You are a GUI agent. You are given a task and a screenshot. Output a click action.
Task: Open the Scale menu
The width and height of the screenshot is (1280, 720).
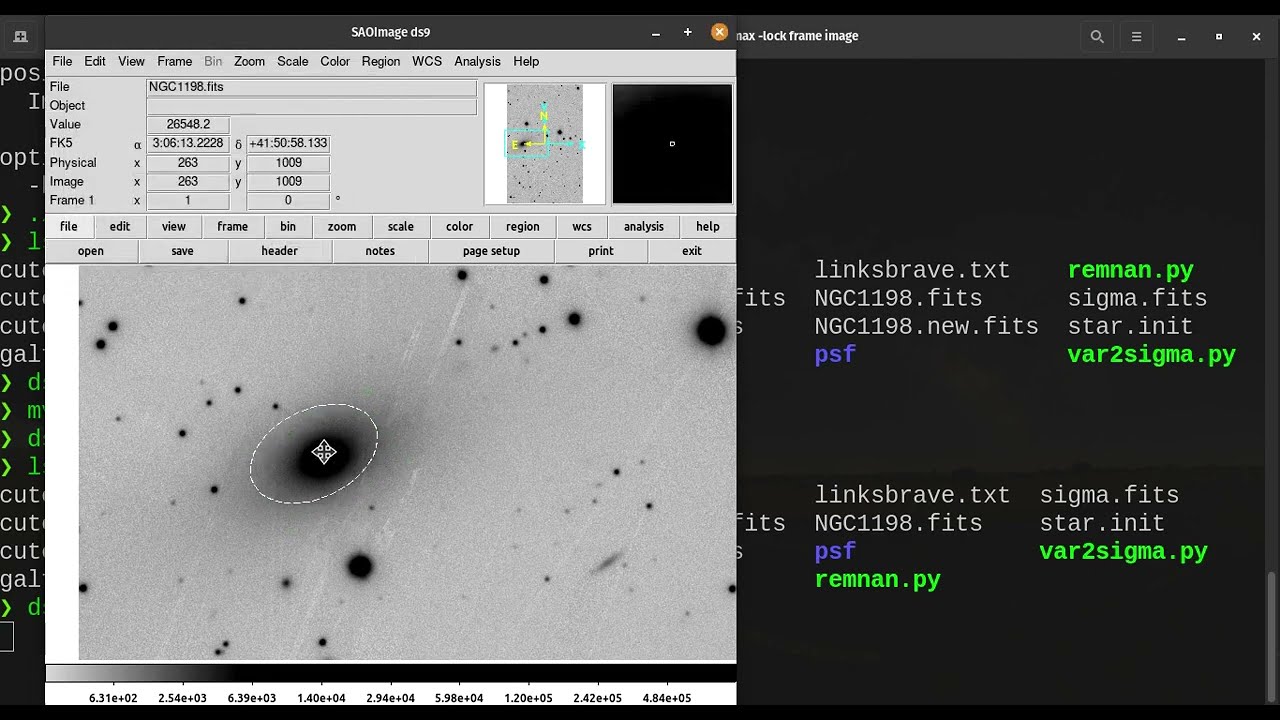point(292,61)
